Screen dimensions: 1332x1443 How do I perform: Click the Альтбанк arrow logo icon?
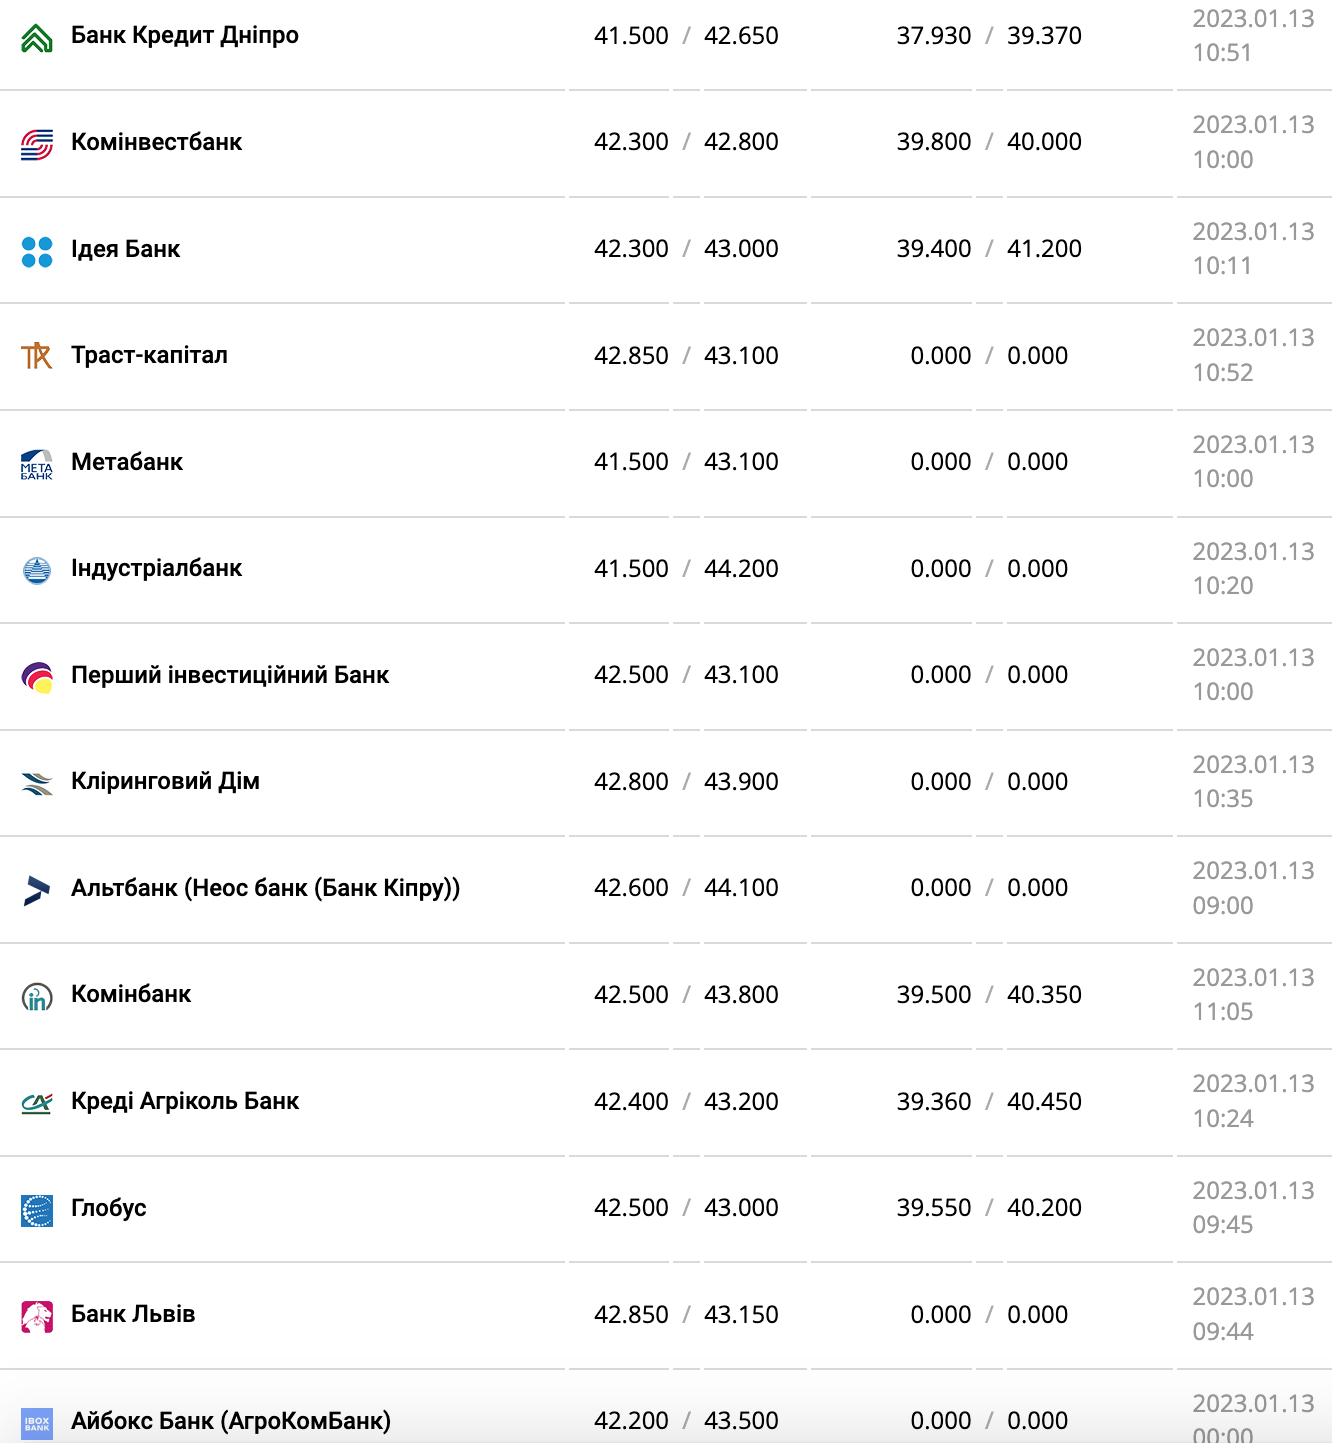[37, 890]
